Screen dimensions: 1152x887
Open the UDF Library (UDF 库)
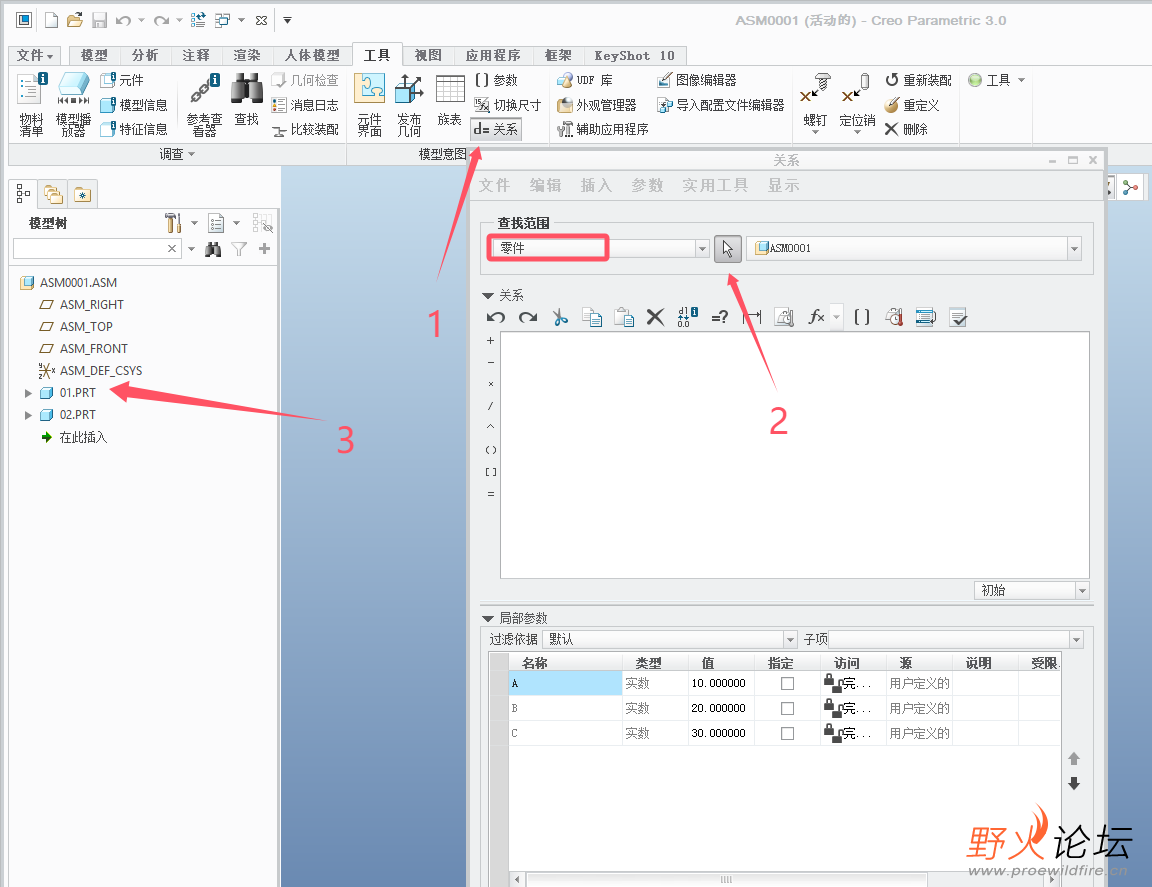585,80
